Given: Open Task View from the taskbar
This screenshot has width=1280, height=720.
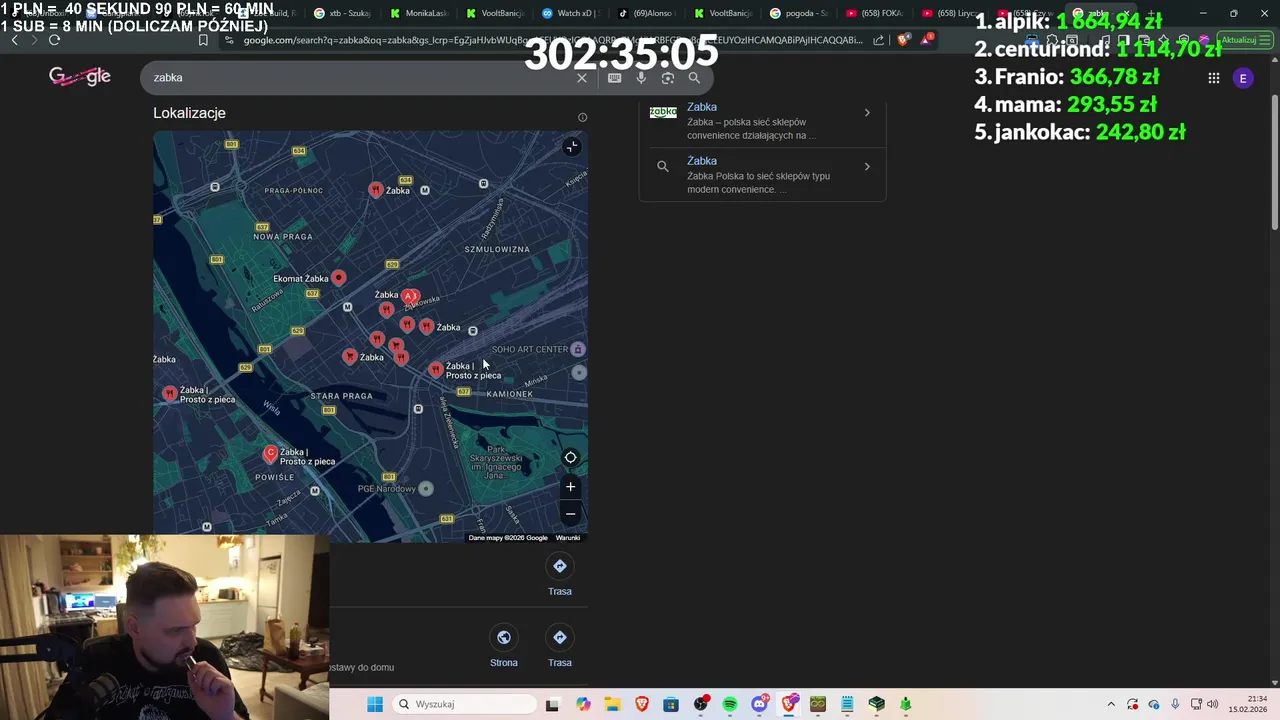Looking at the screenshot, I should tap(552, 704).
